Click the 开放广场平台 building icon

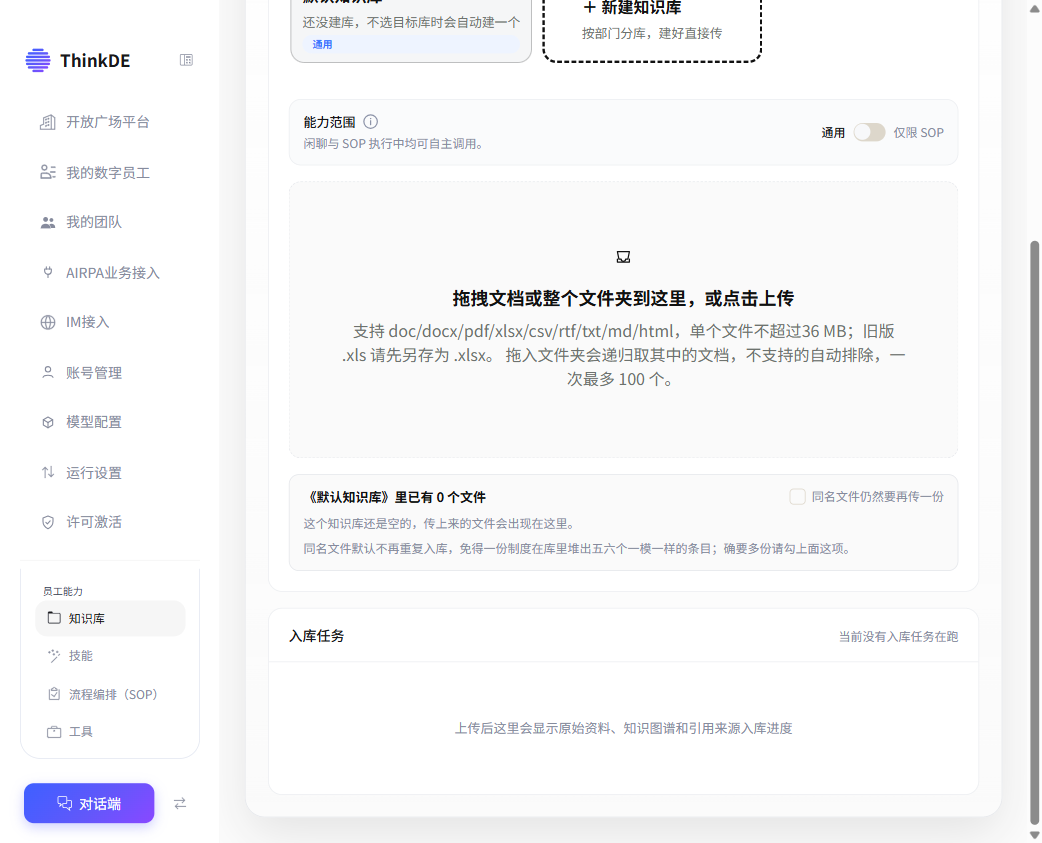pyautogui.click(x=48, y=122)
